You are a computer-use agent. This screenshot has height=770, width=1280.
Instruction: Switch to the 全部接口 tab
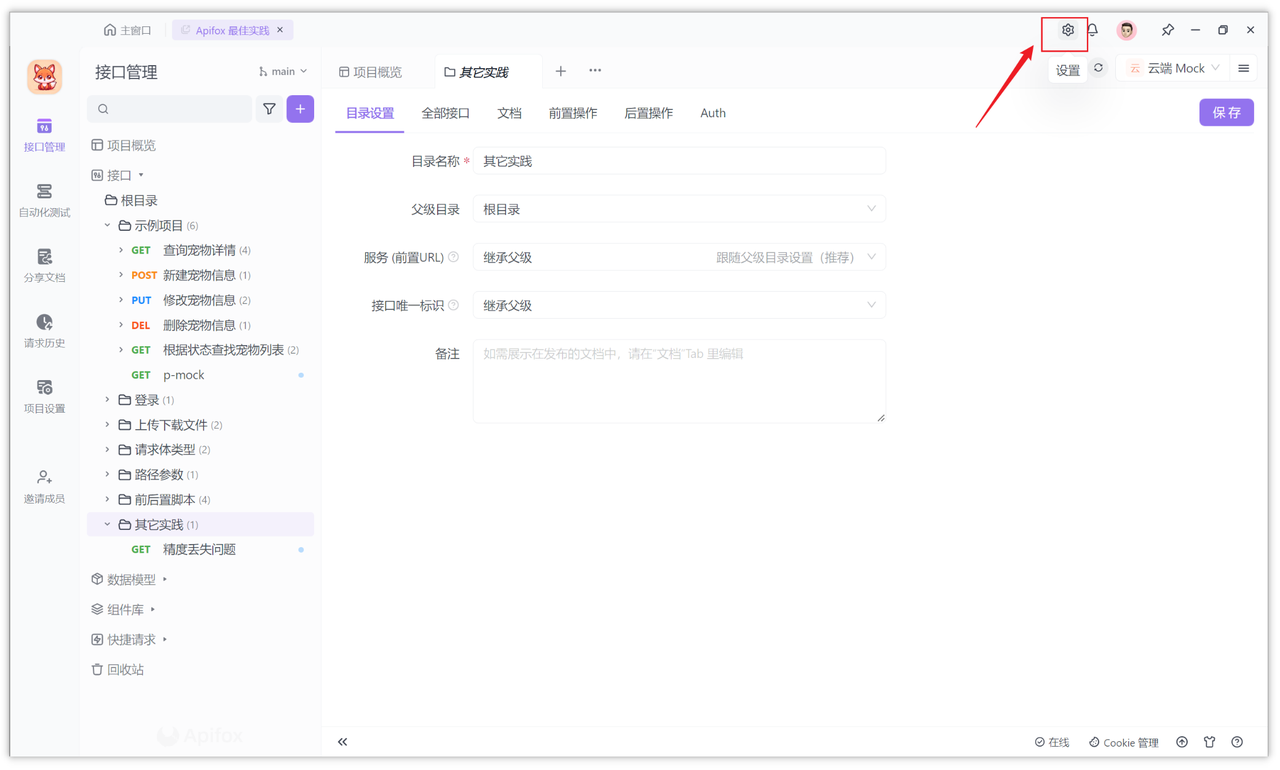click(445, 113)
